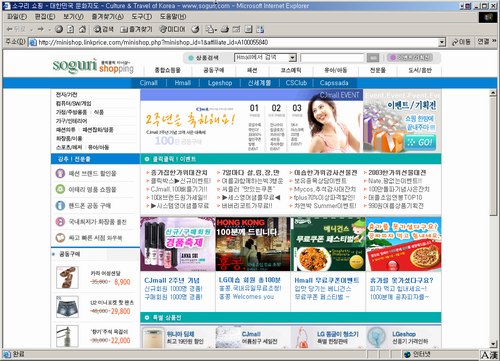The height and width of the screenshot is (361, 500).
Task: Click the Discuss toolbar icon
Action: tap(248, 29)
